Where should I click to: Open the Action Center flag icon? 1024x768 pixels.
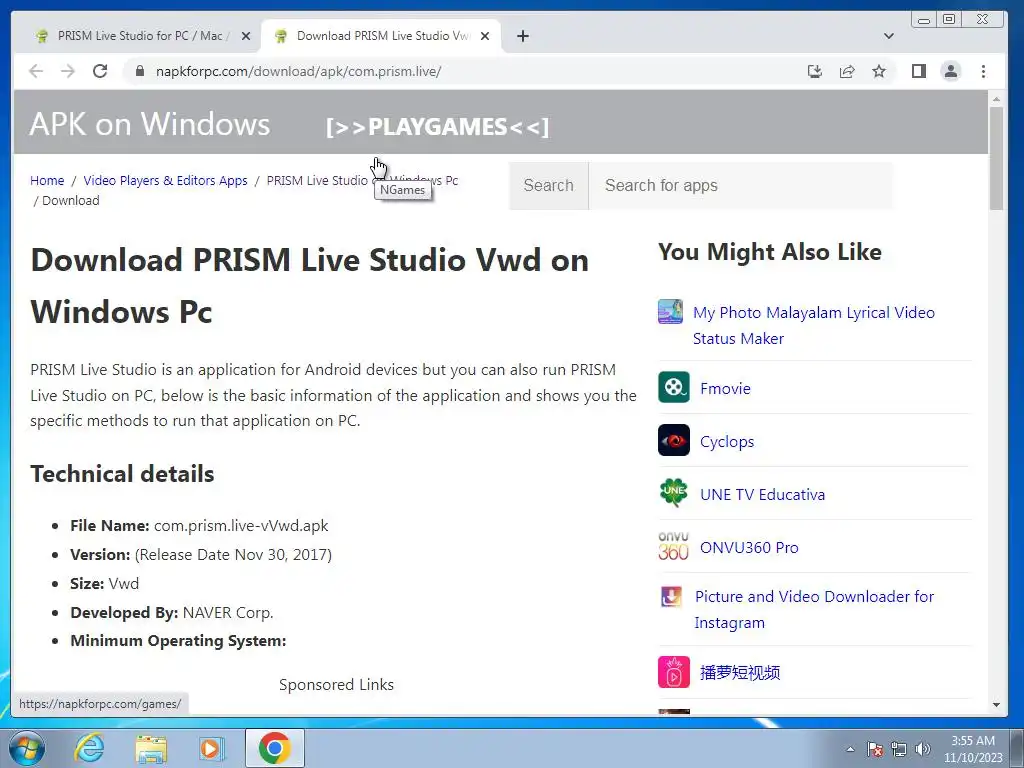tap(875, 749)
